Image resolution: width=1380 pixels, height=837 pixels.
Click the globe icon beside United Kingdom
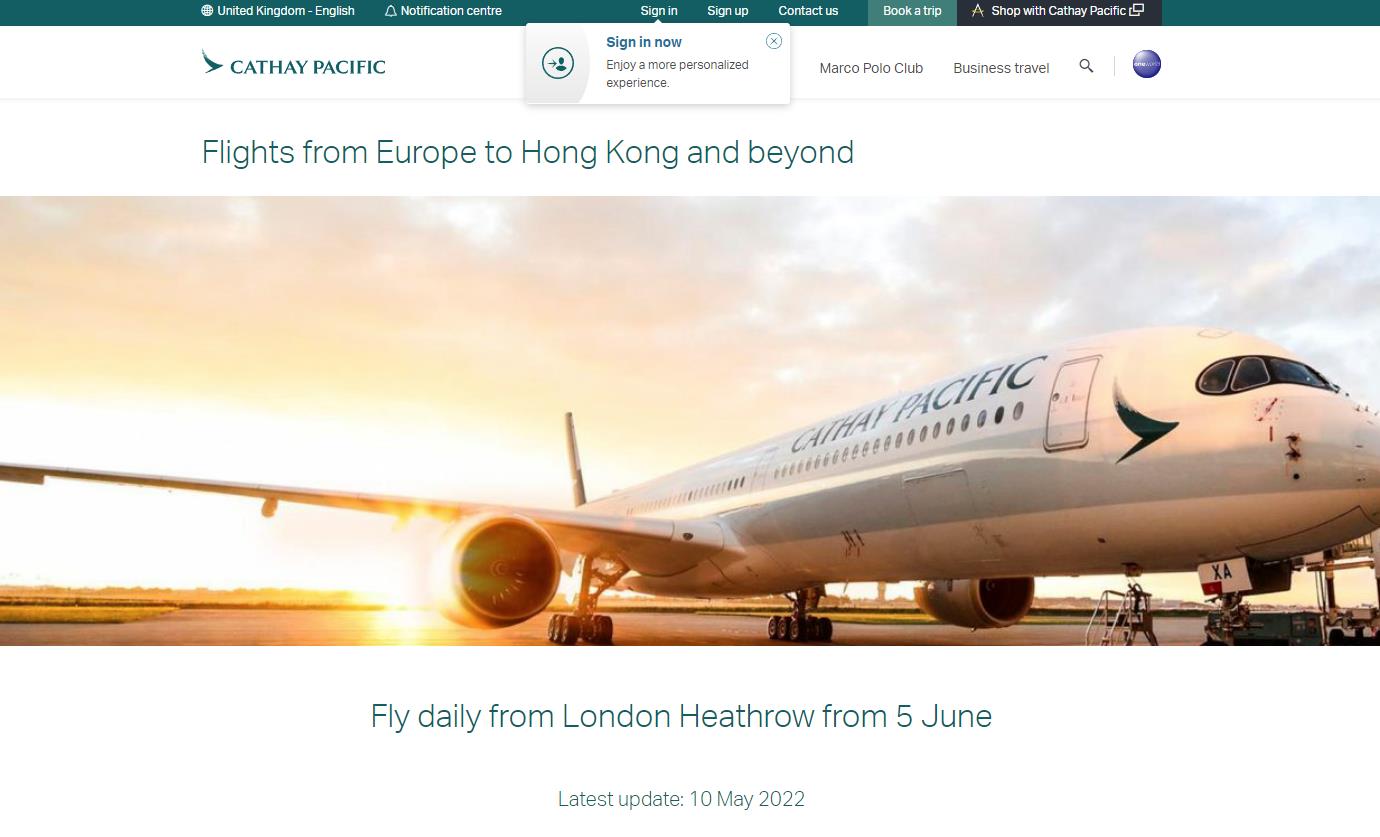[x=207, y=11]
